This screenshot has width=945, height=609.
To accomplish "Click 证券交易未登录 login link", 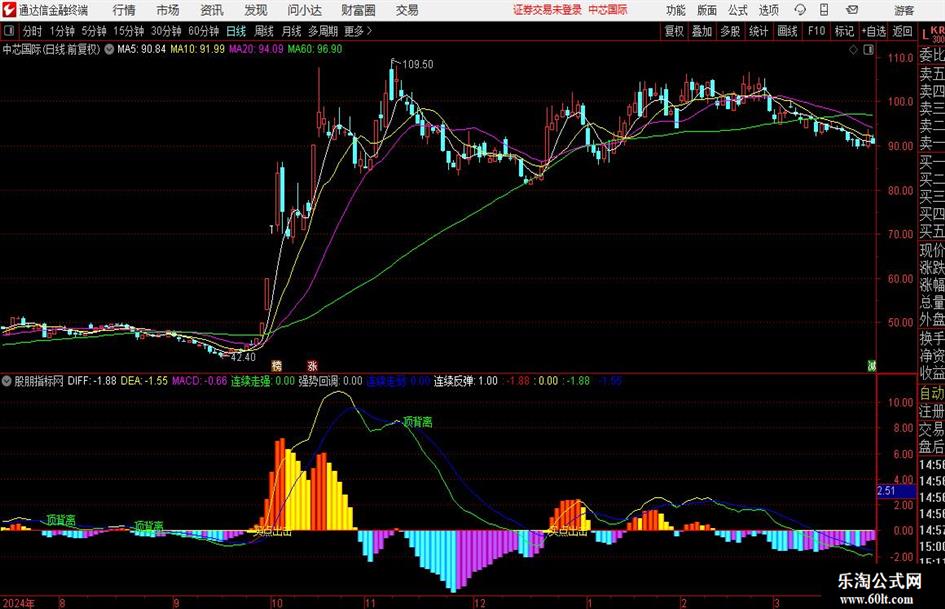I will click(x=547, y=10).
